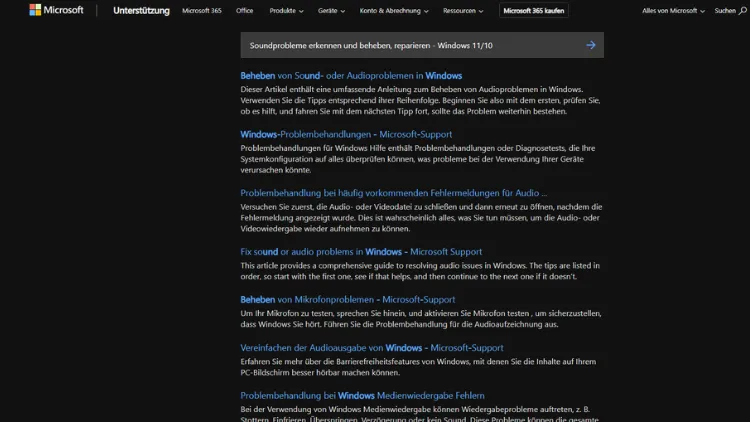This screenshot has width=750, height=422.
Task: Submit search with the blue arrow
Action: tap(591, 45)
